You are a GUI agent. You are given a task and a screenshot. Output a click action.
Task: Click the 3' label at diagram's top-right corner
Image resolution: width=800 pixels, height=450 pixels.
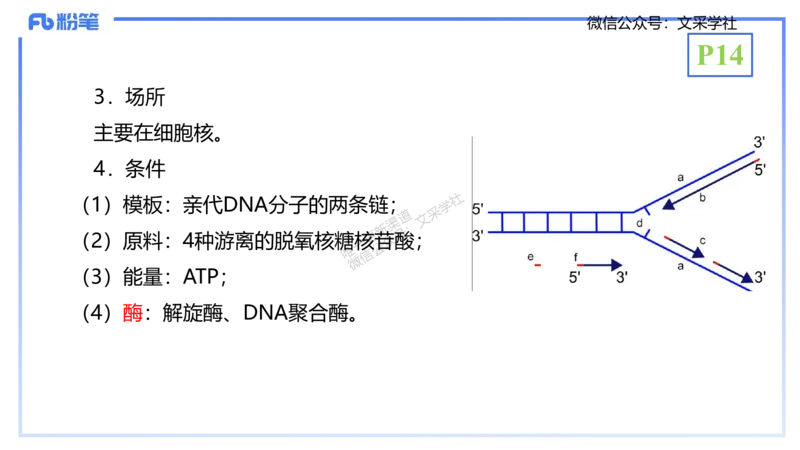click(760, 143)
